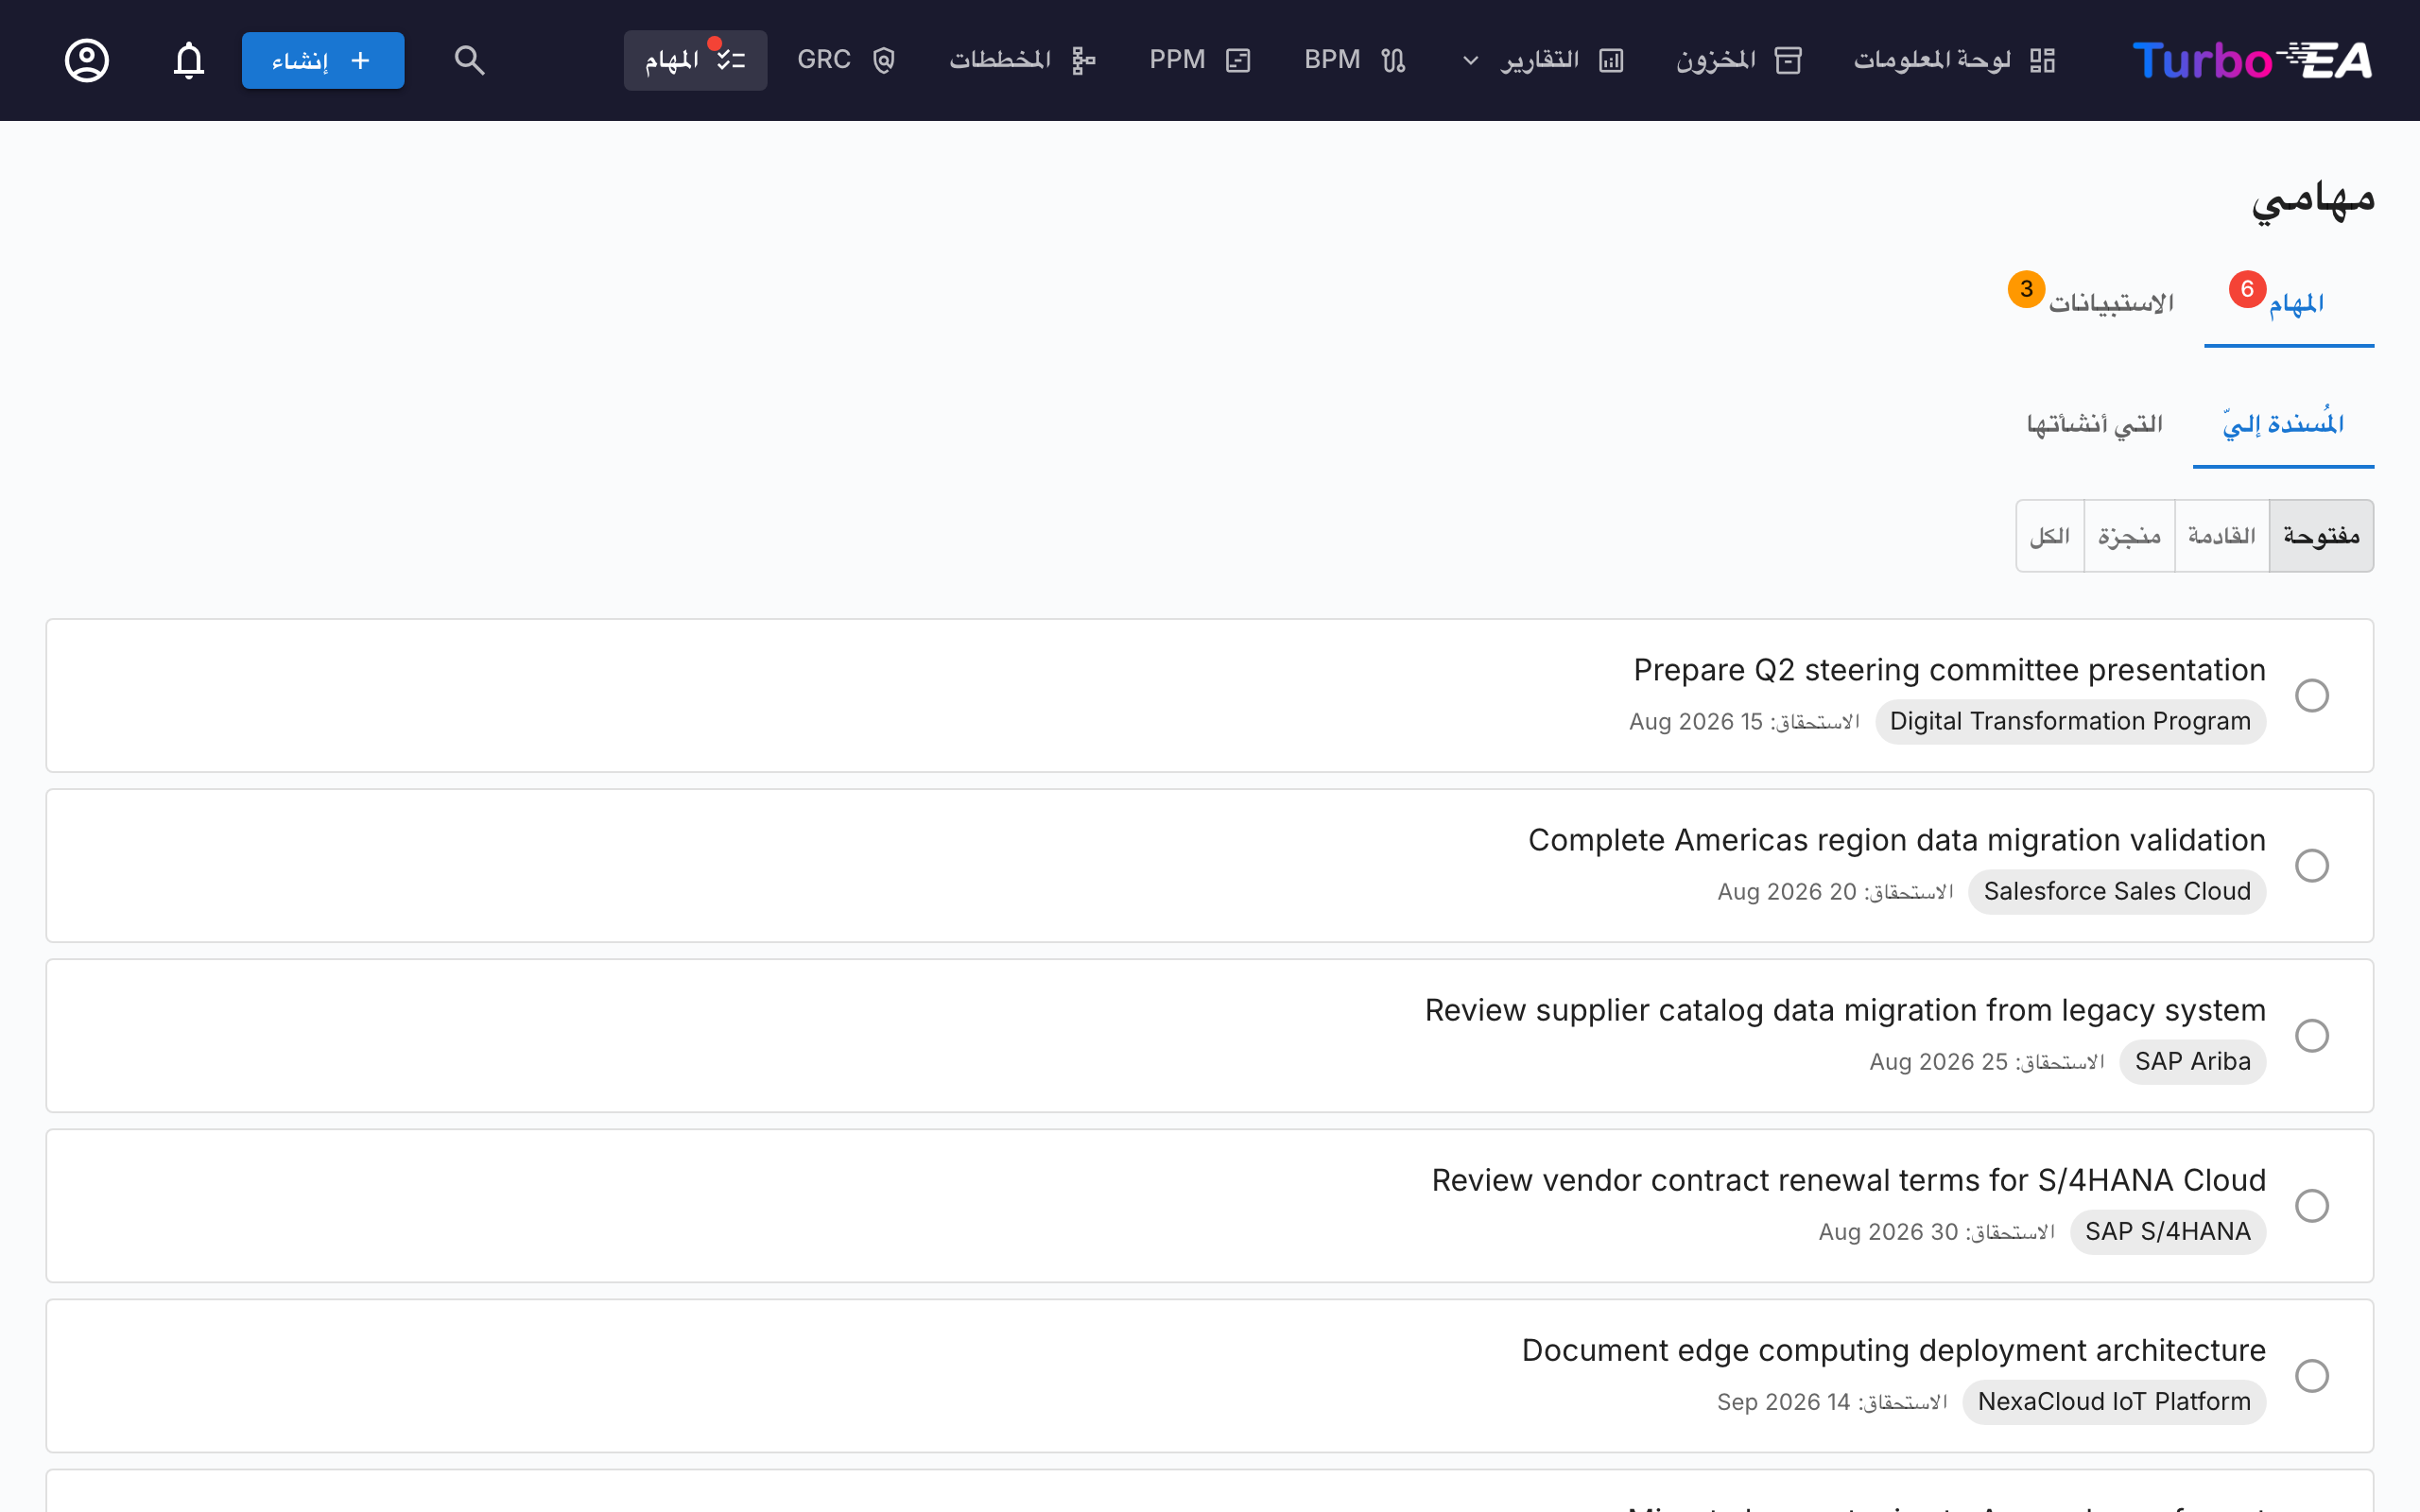Switch to التي أنشأتها created-by-me tab

[2095, 424]
